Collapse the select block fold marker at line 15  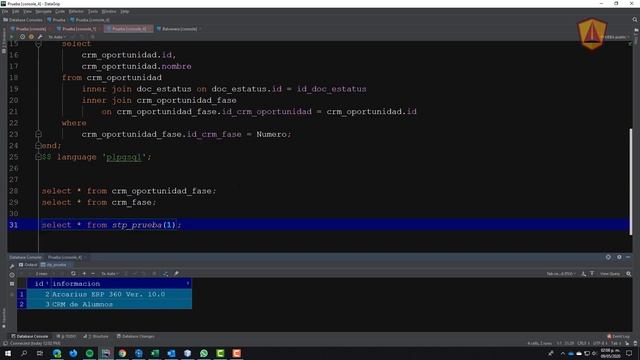coord(38,43)
